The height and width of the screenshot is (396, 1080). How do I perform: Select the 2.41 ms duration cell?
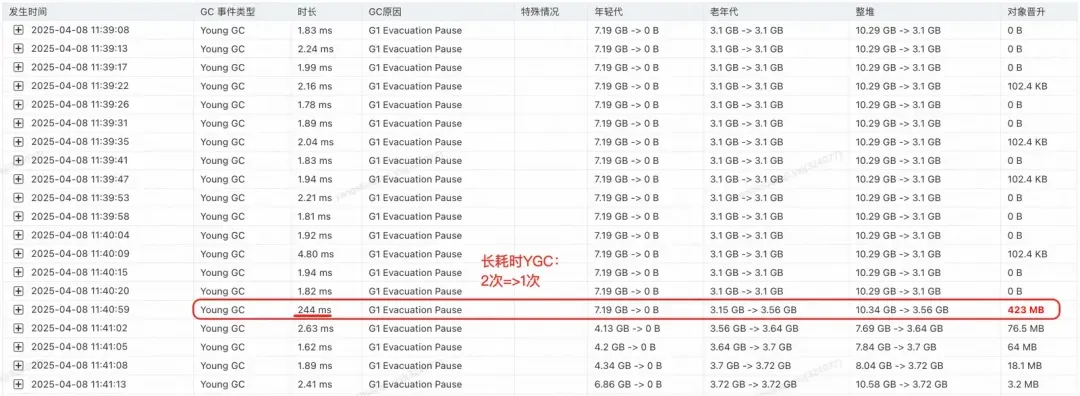pos(315,384)
